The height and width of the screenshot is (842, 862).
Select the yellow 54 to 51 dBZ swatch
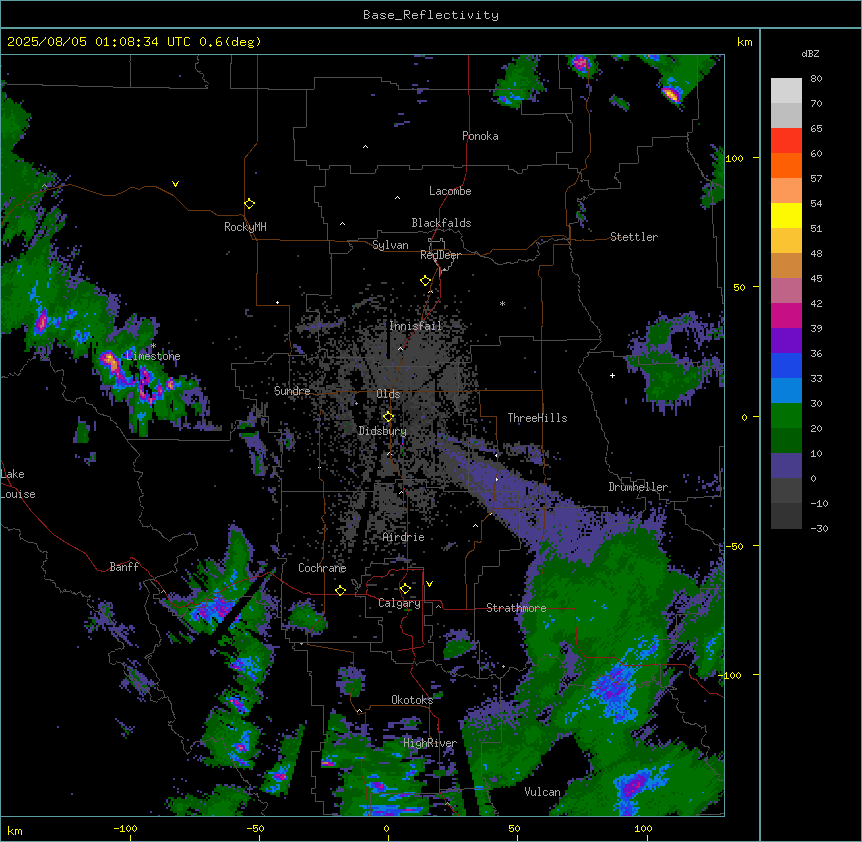tap(786, 216)
